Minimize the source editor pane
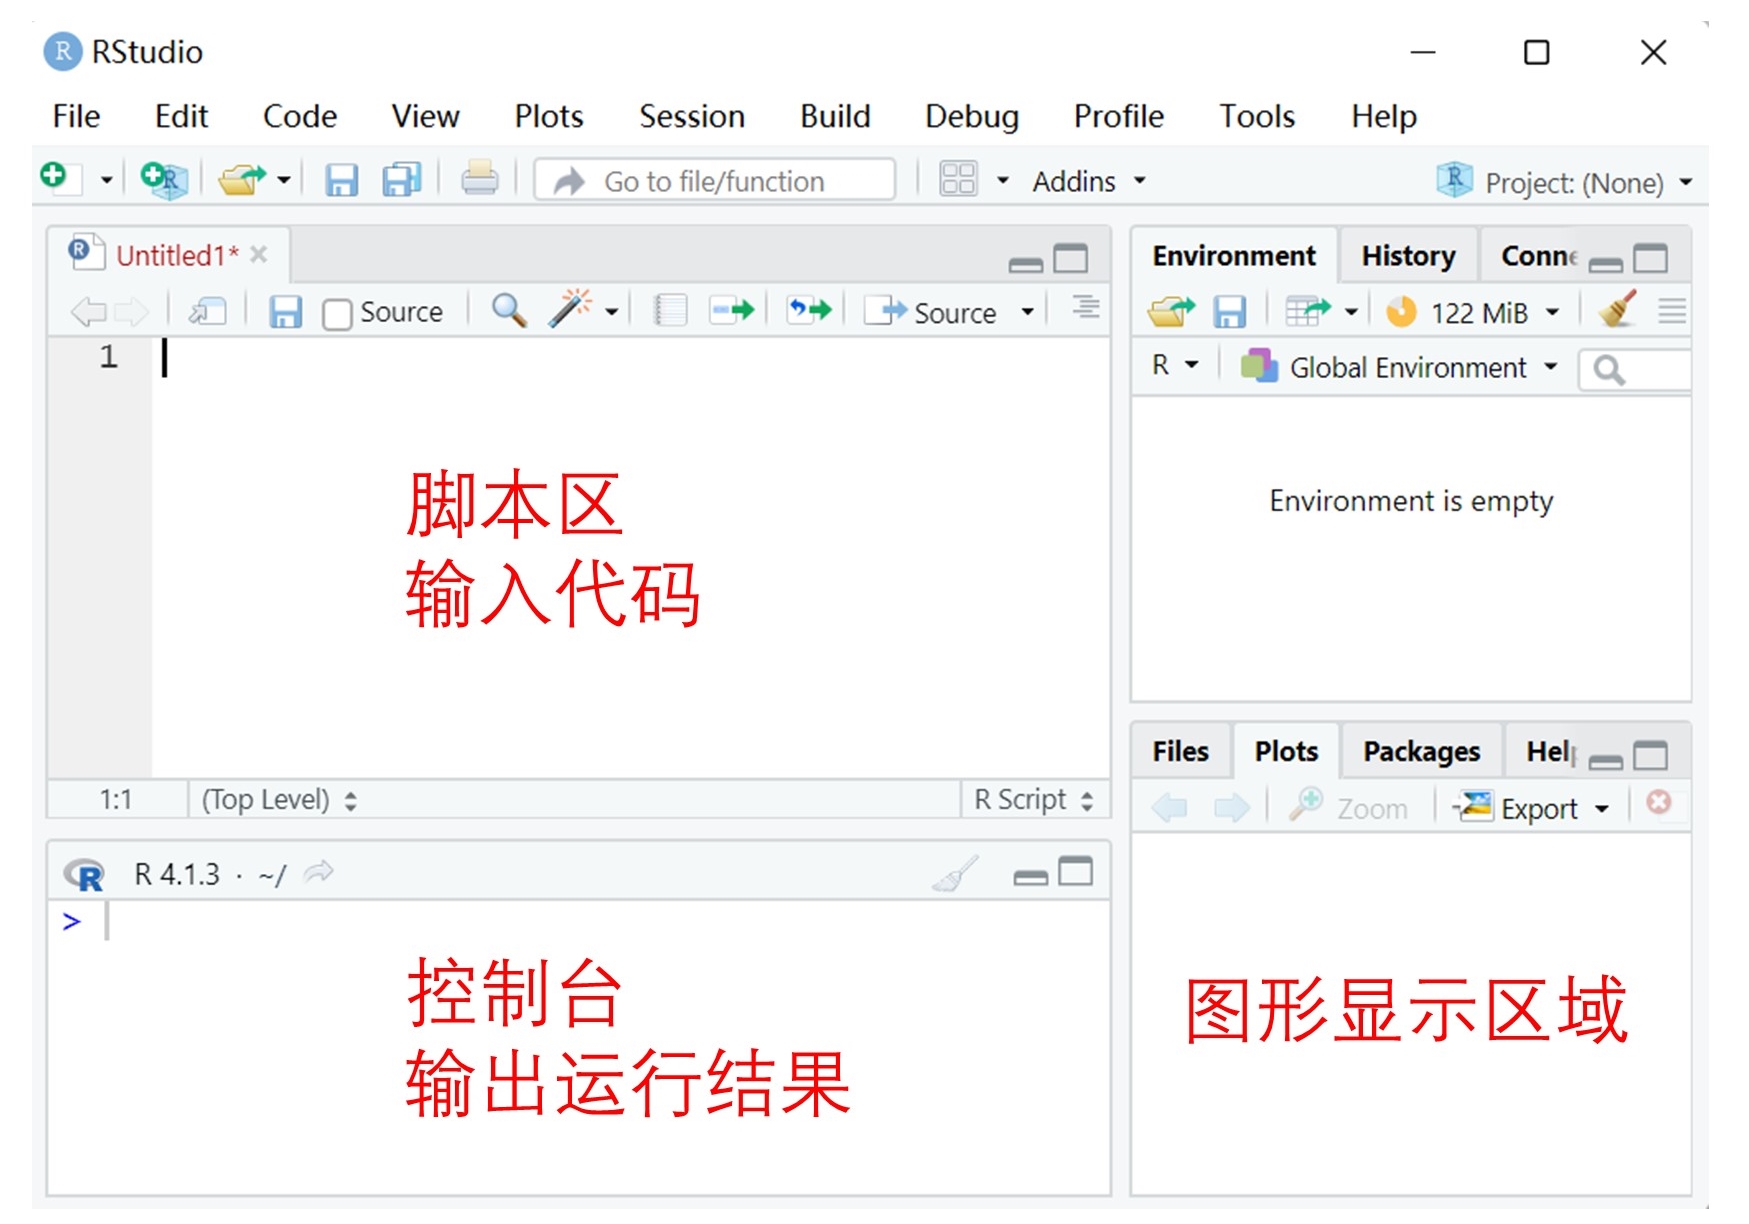Image resolution: width=1749 pixels, height=1224 pixels. click(1025, 264)
